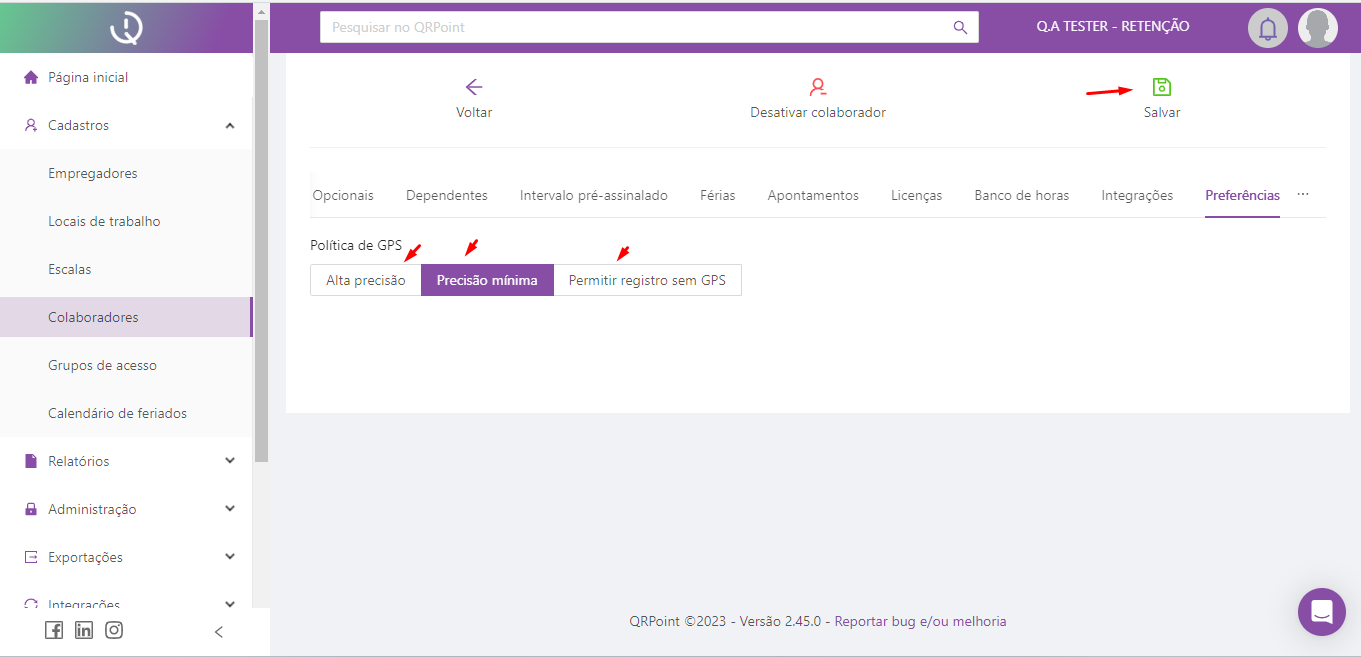The width and height of the screenshot is (1361, 657).
Task: Open the notifications bell icon
Action: [1267, 28]
